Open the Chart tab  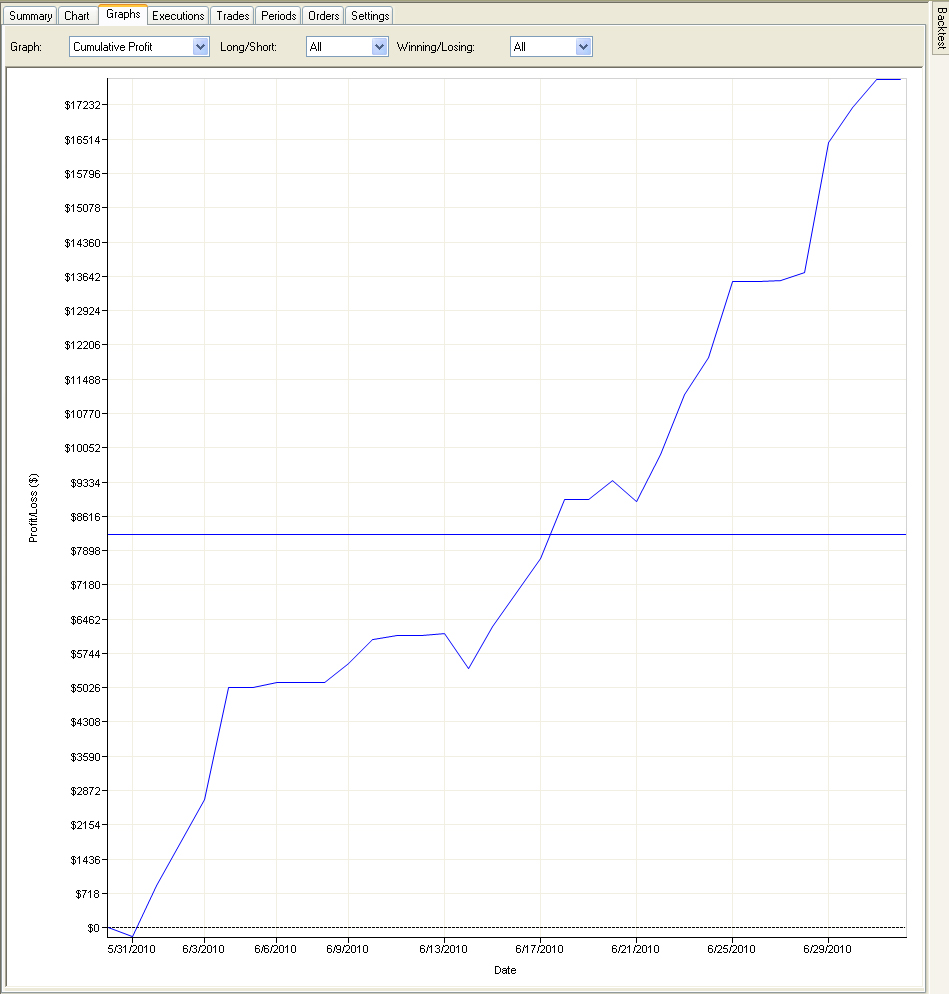point(77,16)
